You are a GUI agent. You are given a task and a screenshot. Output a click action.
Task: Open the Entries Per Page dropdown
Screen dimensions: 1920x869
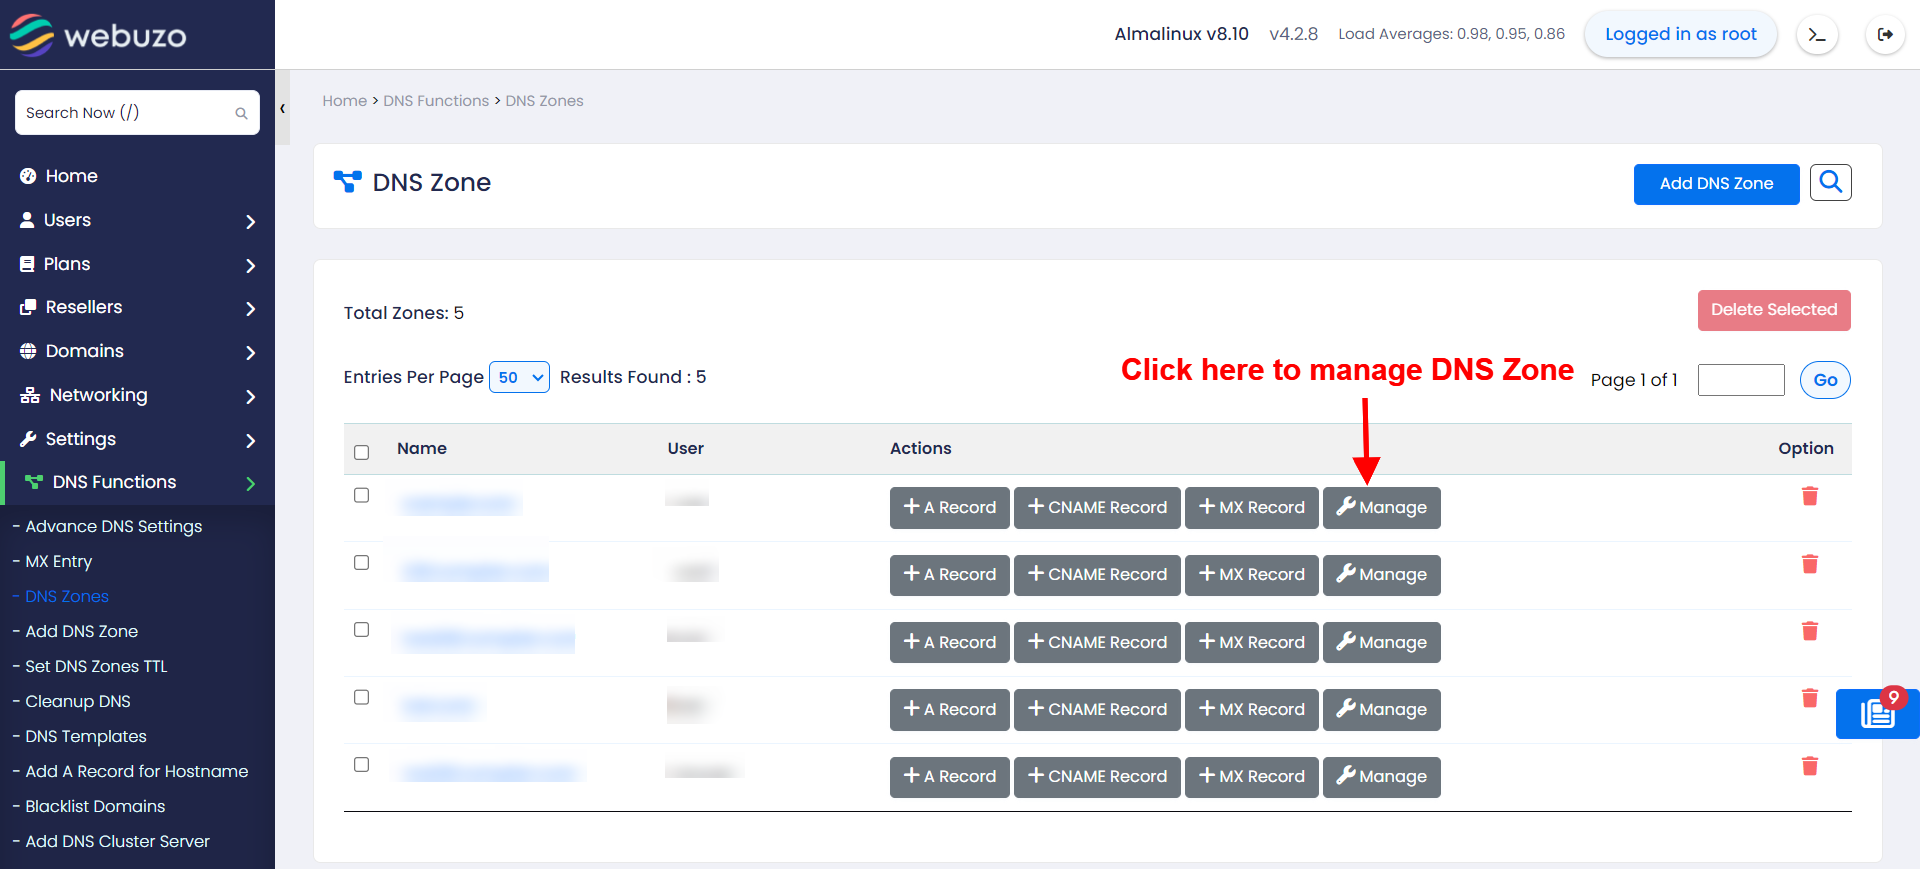(519, 377)
